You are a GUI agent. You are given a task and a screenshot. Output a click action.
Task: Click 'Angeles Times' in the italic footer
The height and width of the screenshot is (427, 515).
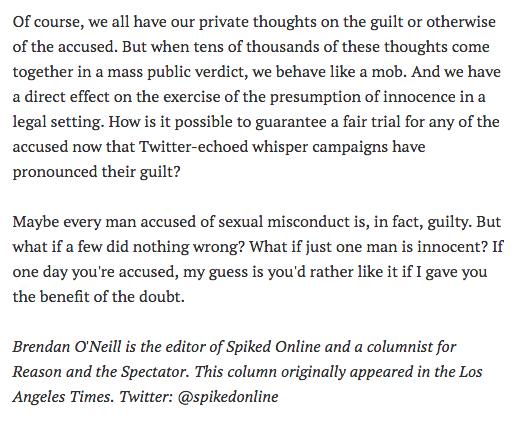(x=61, y=397)
